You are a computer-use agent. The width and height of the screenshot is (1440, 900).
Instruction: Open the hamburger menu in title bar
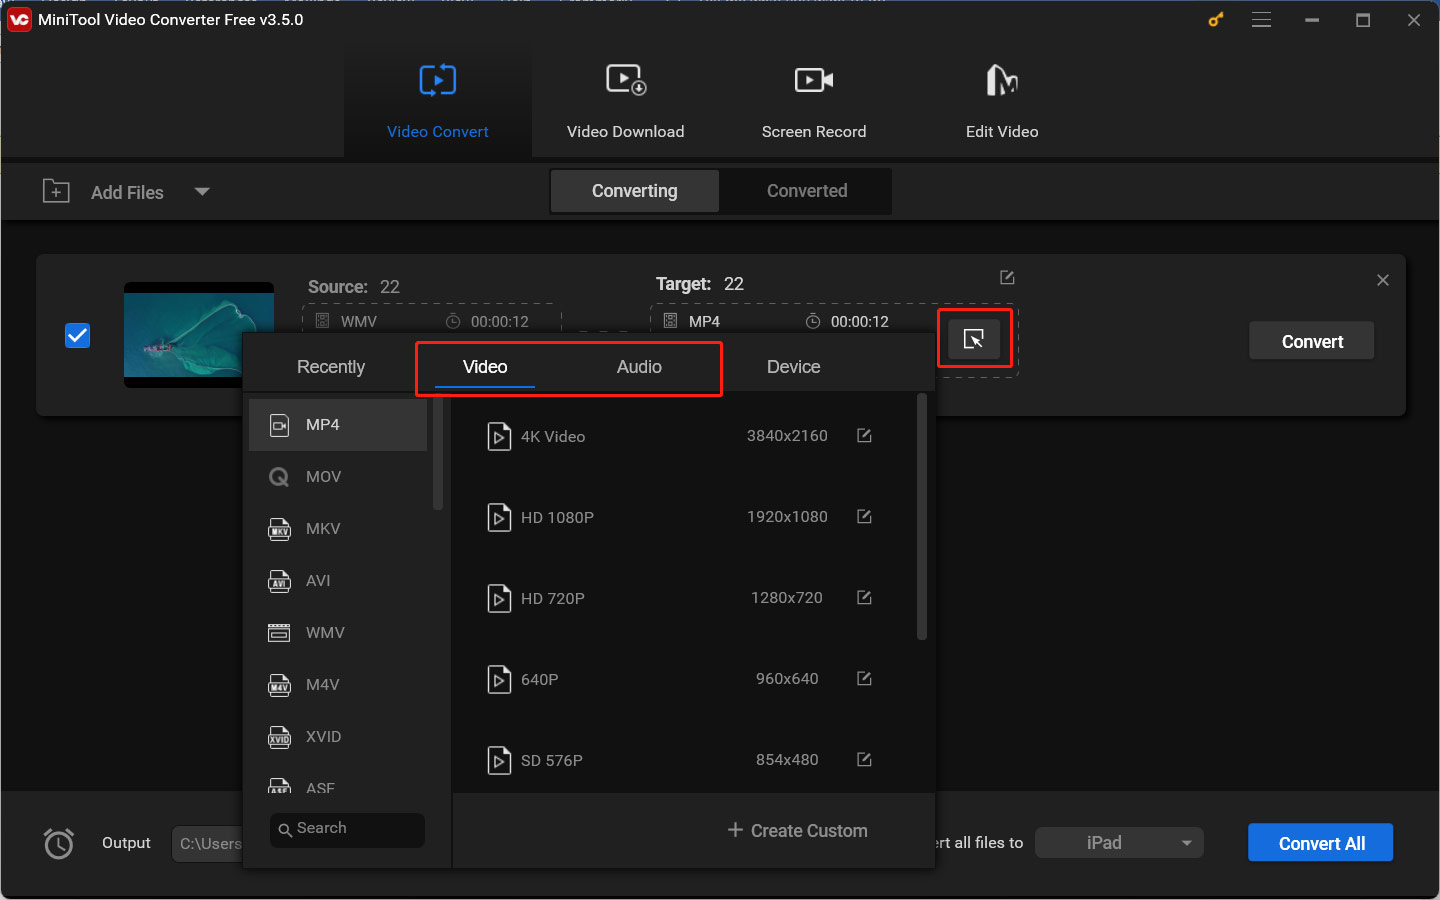(1262, 20)
